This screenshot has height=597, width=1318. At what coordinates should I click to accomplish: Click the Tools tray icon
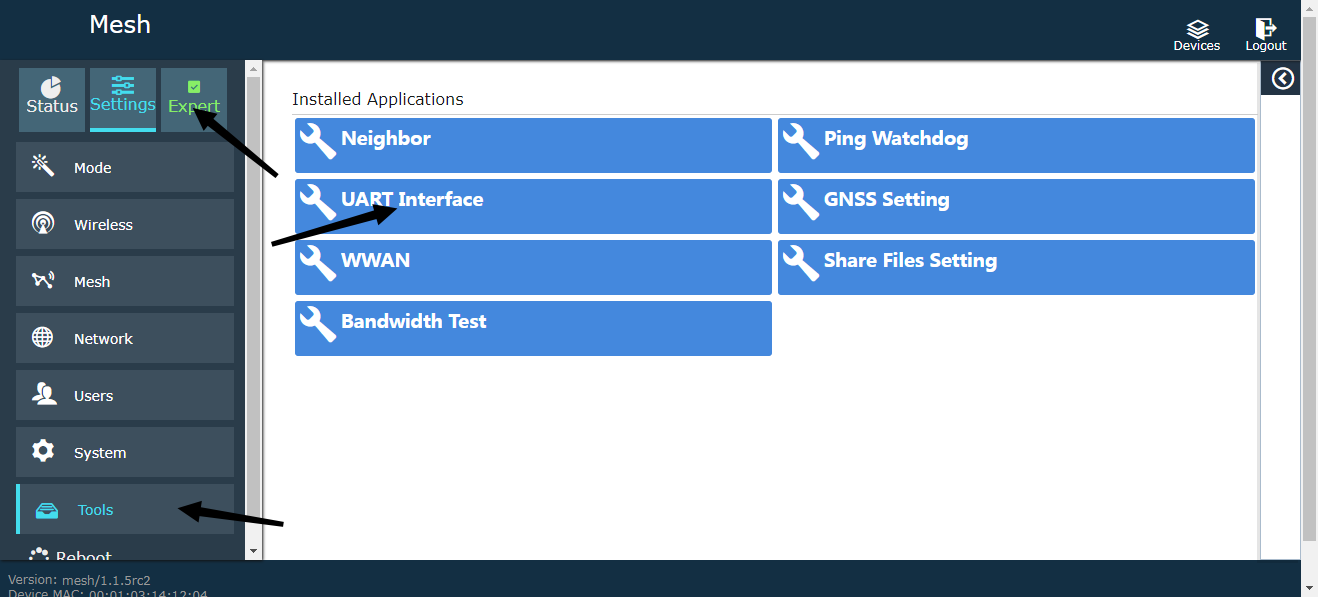46,510
